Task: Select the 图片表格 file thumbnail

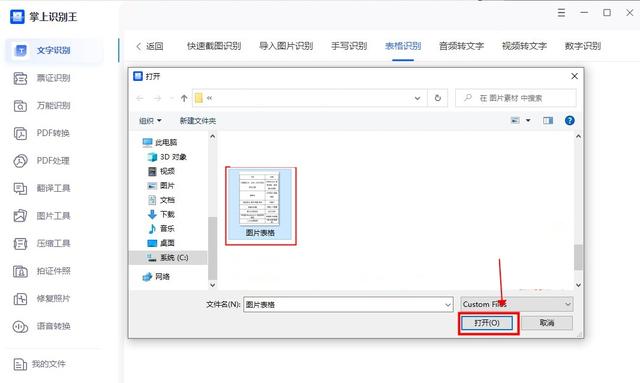Action: point(260,205)
